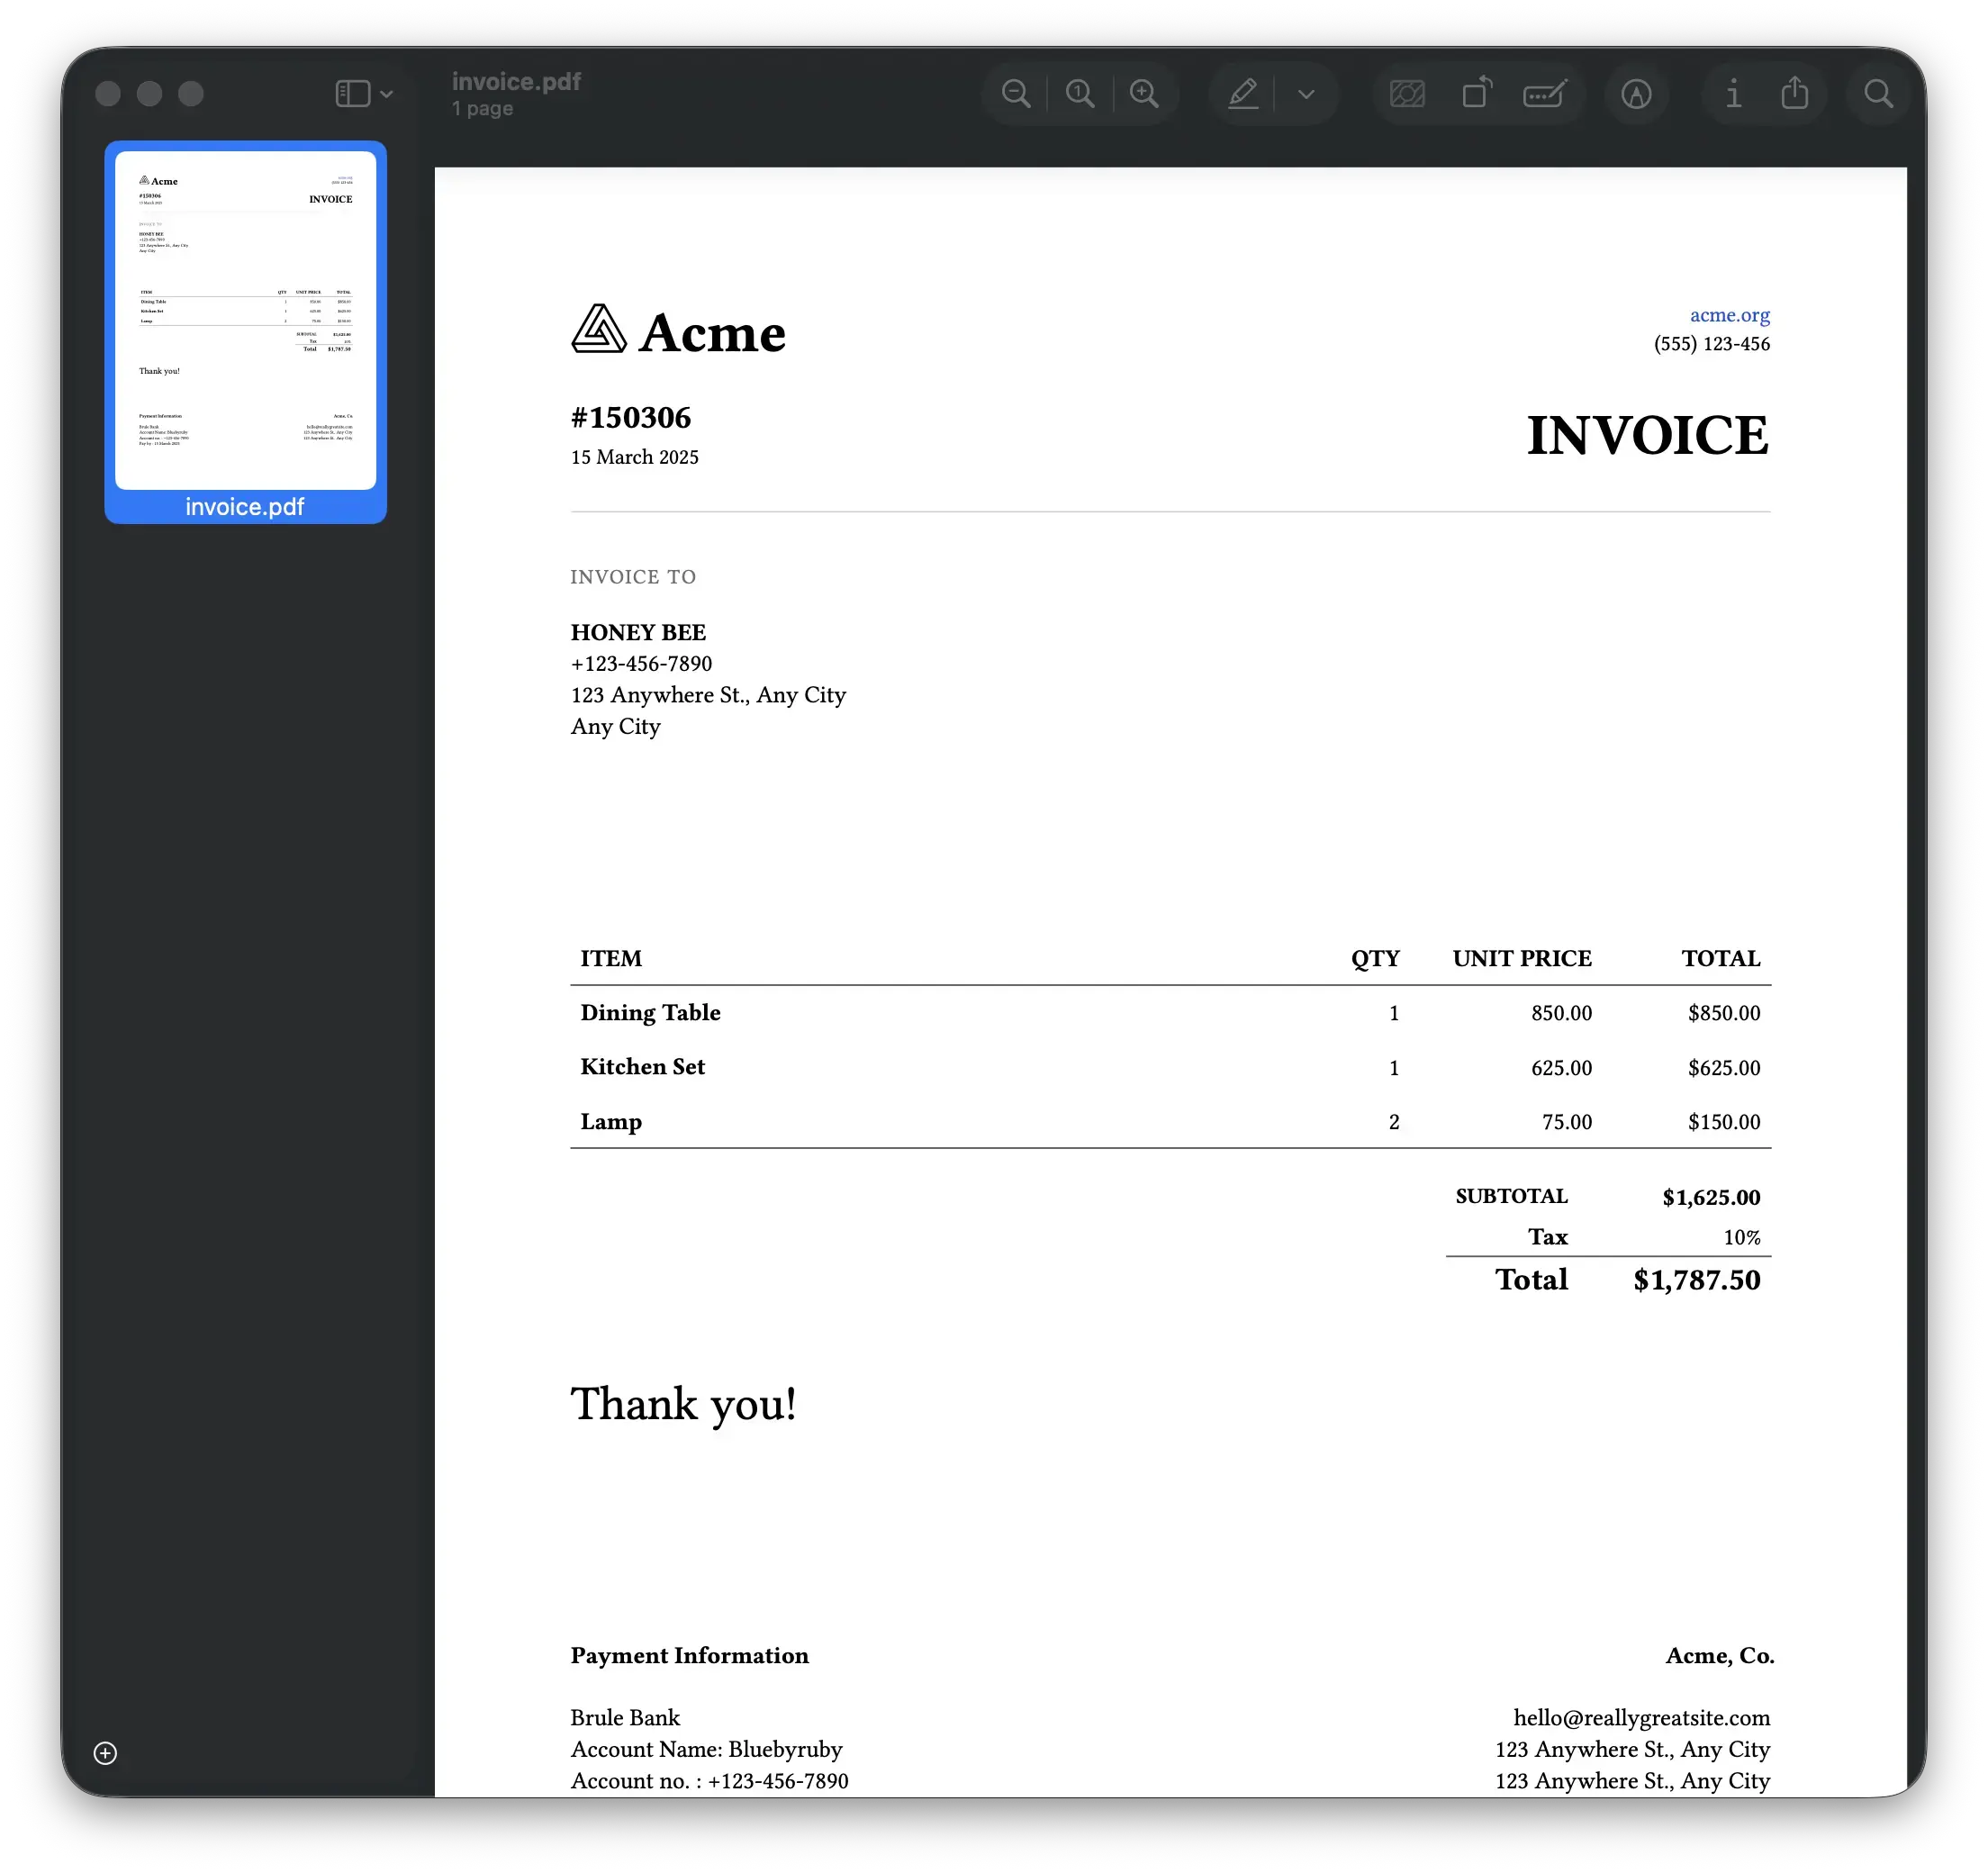Click the phone number (555) 123-456
Viewport: 1988px width, 1873px height.
click(1712, 344)
